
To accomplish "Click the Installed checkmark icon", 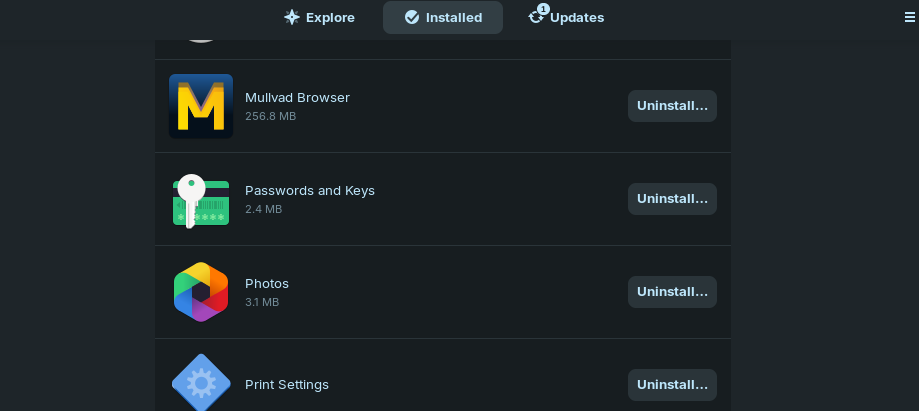I will [x=412, y=18].
